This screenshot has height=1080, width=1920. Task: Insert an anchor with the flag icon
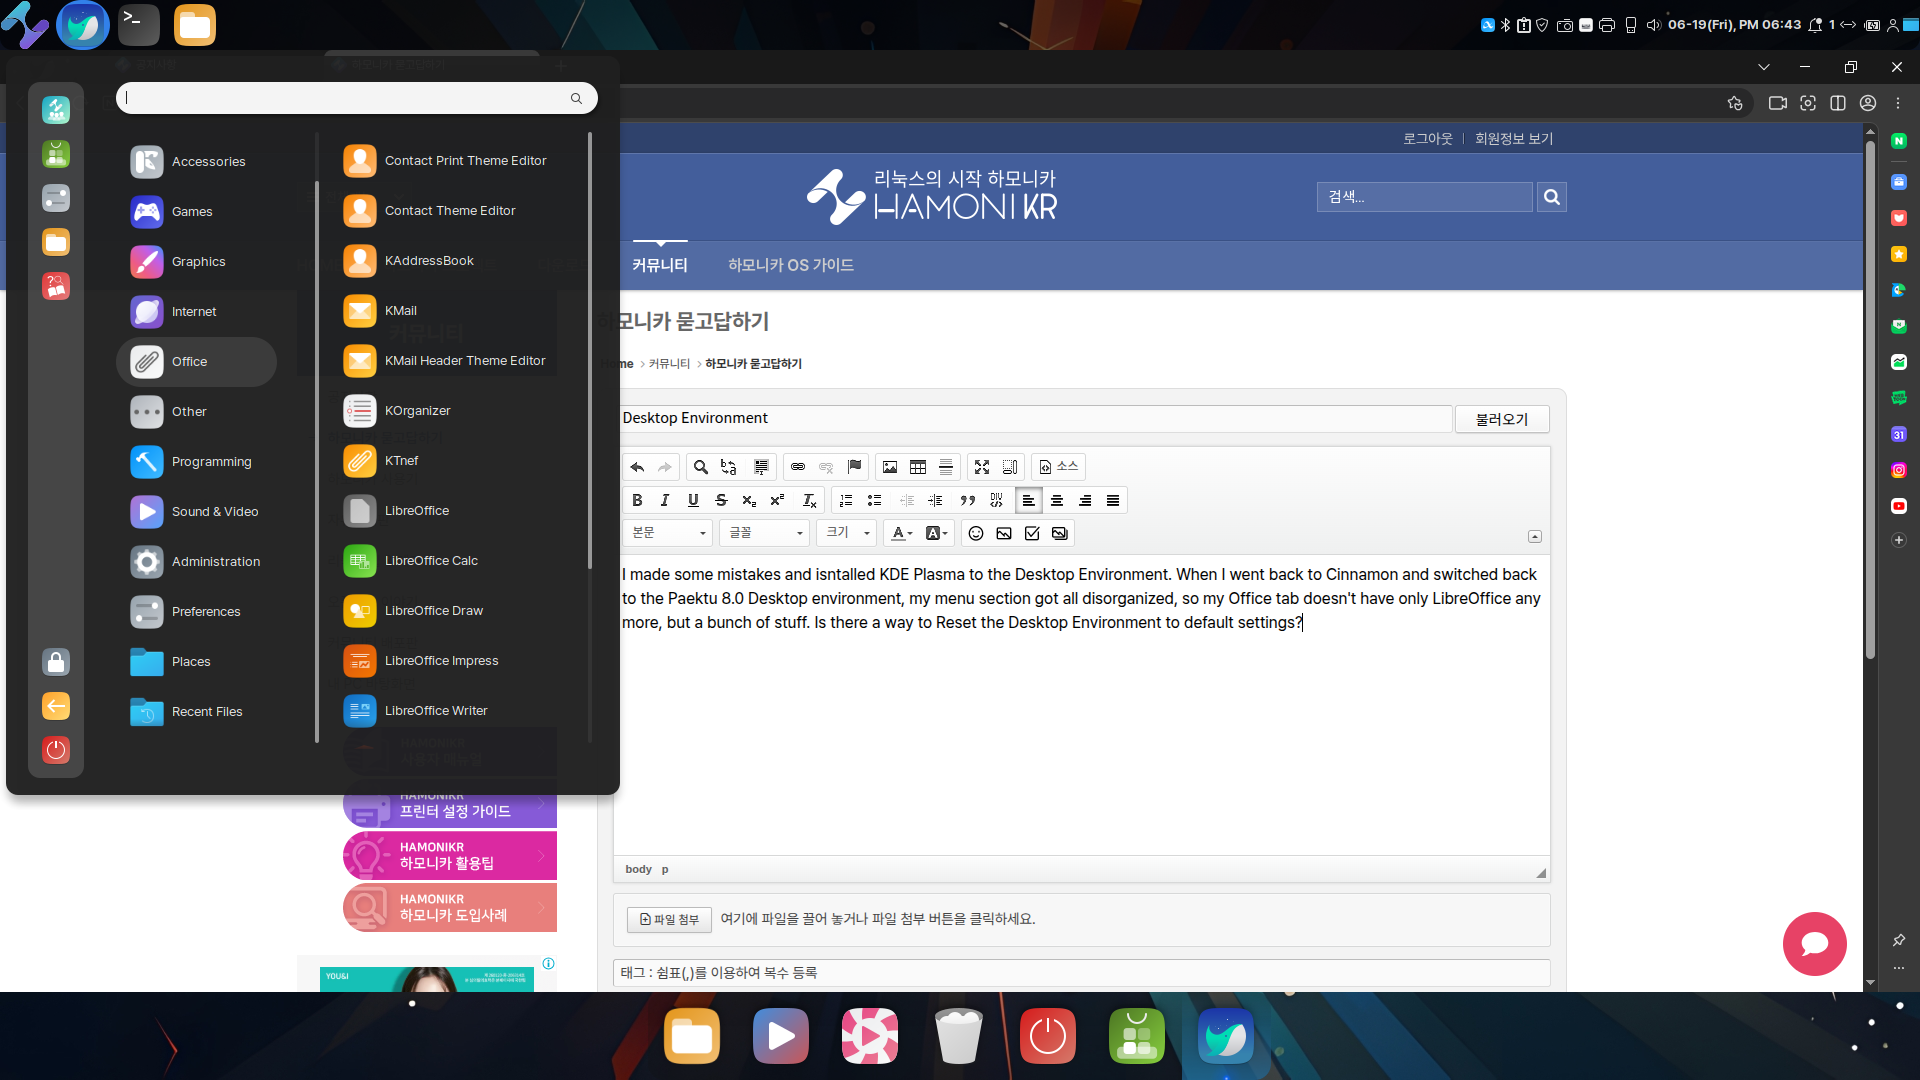(854, 467)
